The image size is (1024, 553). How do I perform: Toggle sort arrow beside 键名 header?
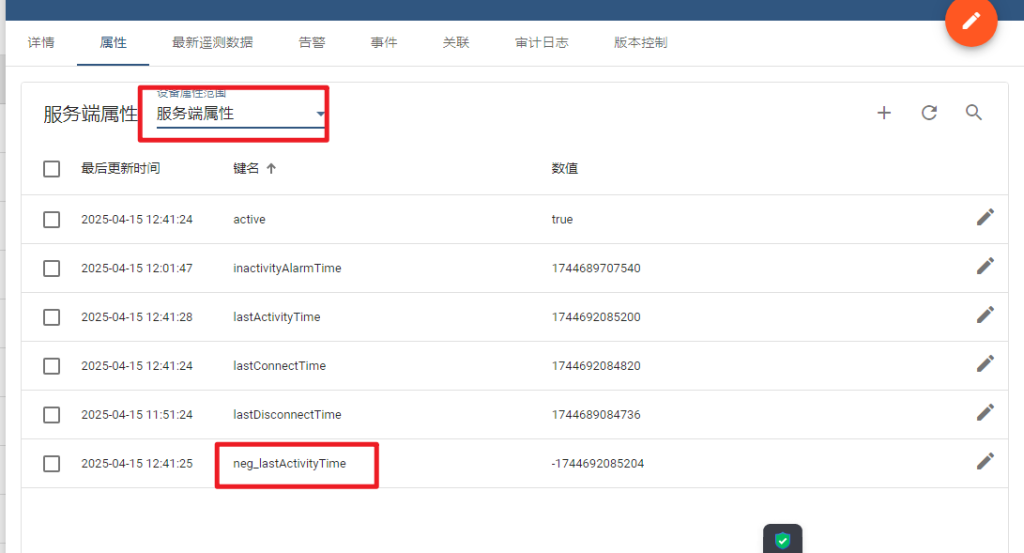coord(271,168)
